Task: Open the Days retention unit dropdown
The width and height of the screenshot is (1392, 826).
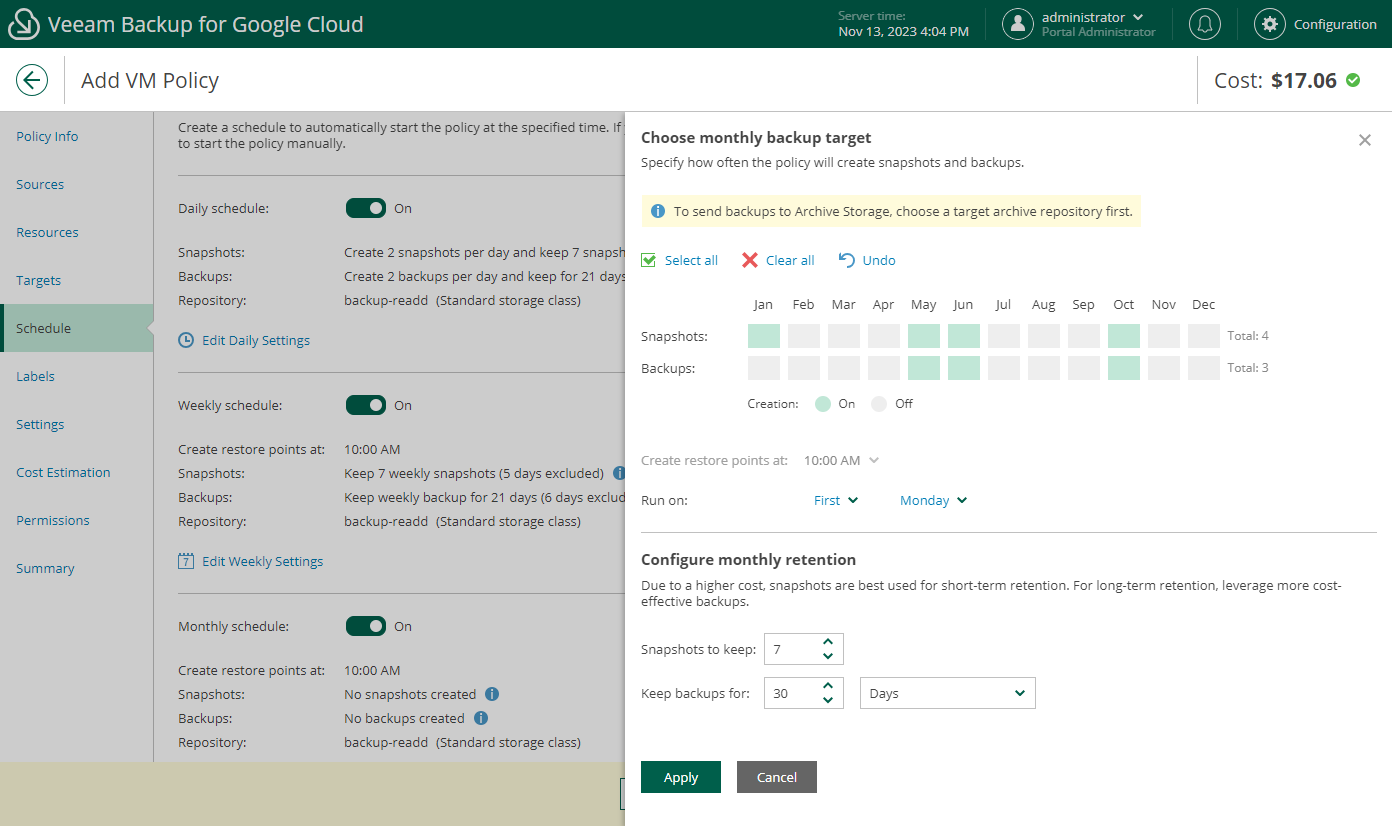Action: click(947, 693)
